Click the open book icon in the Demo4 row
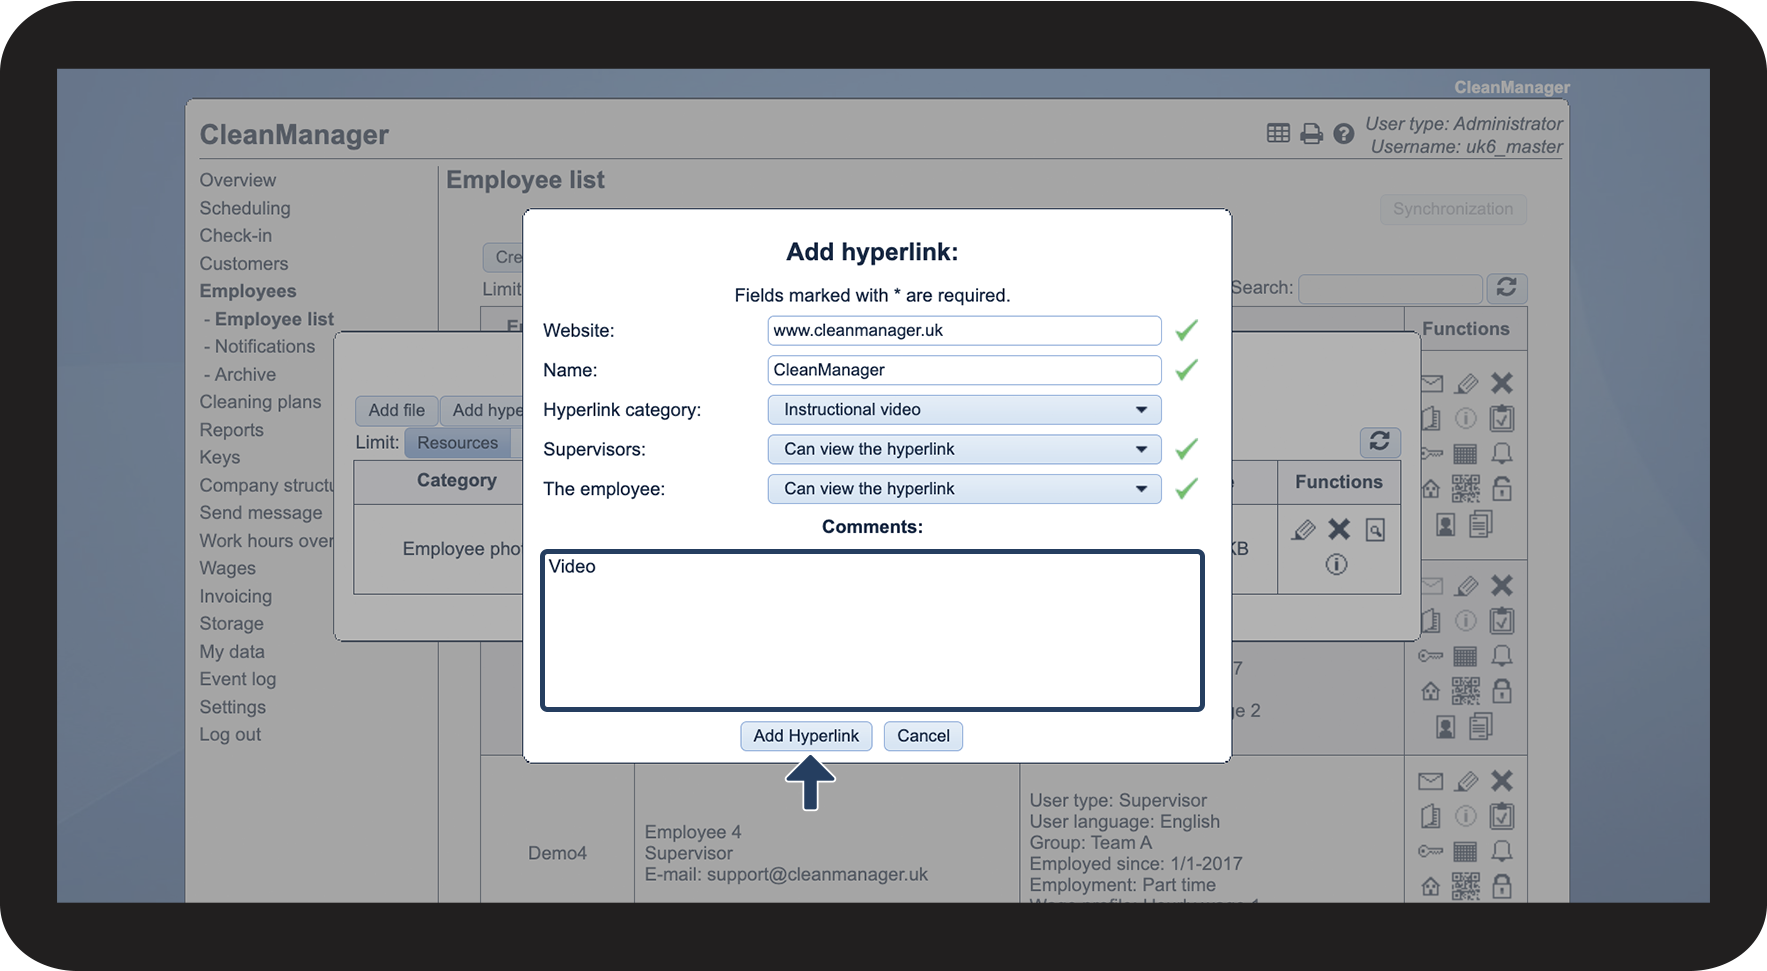This screenshot has width=1767, height=971. click(1431, 817)
